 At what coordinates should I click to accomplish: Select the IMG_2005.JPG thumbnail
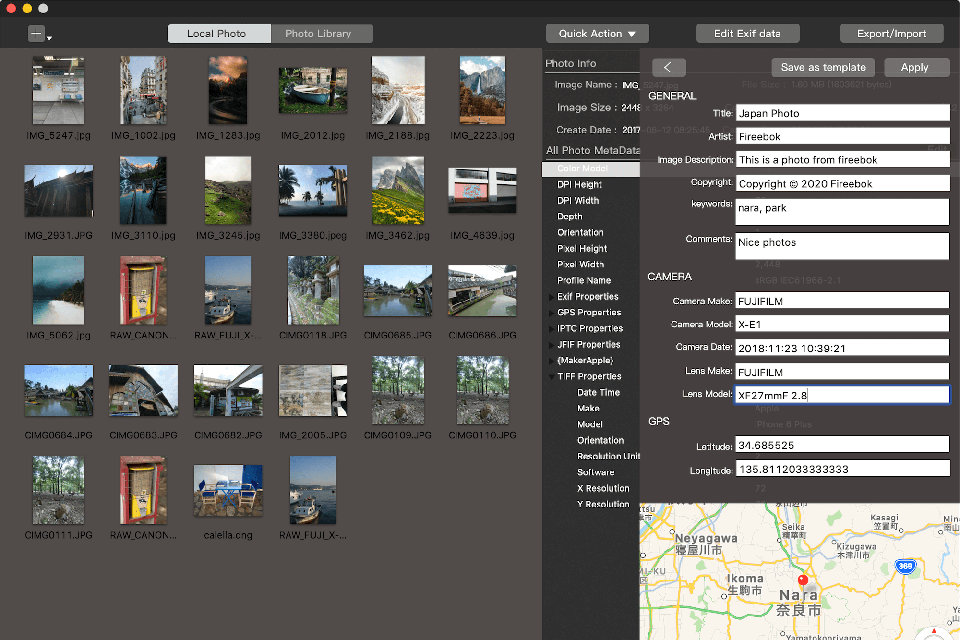point(313,391)
